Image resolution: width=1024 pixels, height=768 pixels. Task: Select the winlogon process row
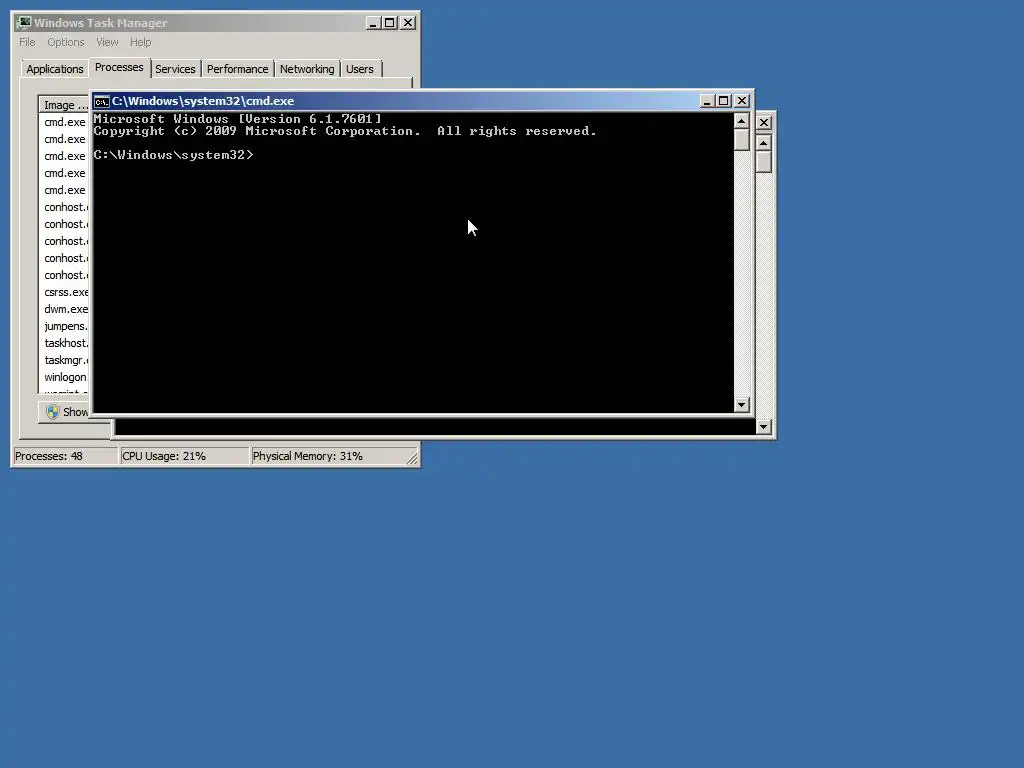(x=65, y=377)
